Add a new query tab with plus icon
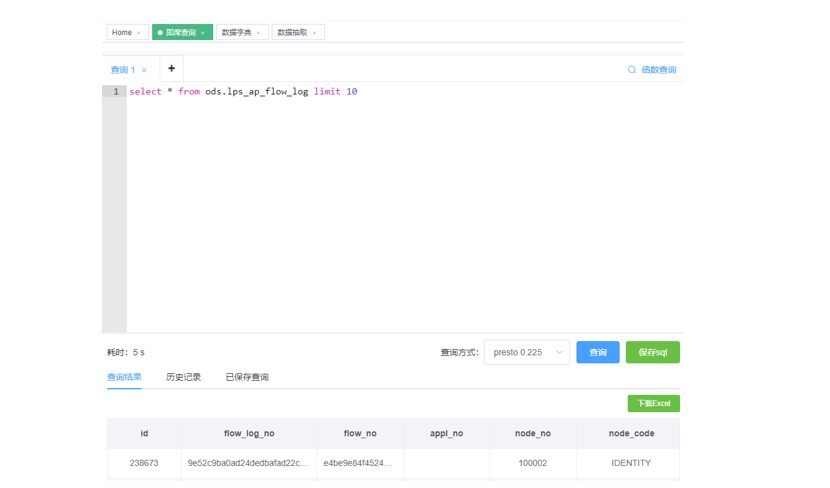The height and width of the screenshot is (488, 830). (172, 68)
